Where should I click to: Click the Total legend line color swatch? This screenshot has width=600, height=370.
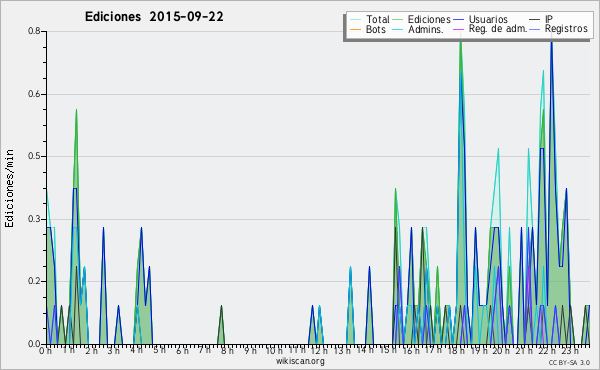[x=355, y=20]
